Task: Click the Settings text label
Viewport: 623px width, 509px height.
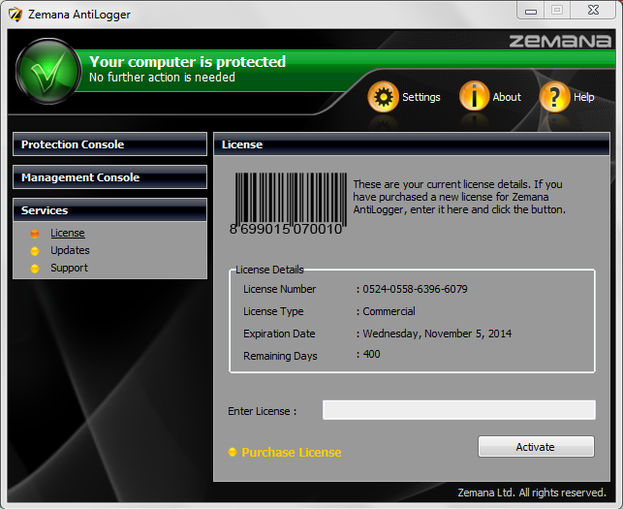Action: click(421, 97)
